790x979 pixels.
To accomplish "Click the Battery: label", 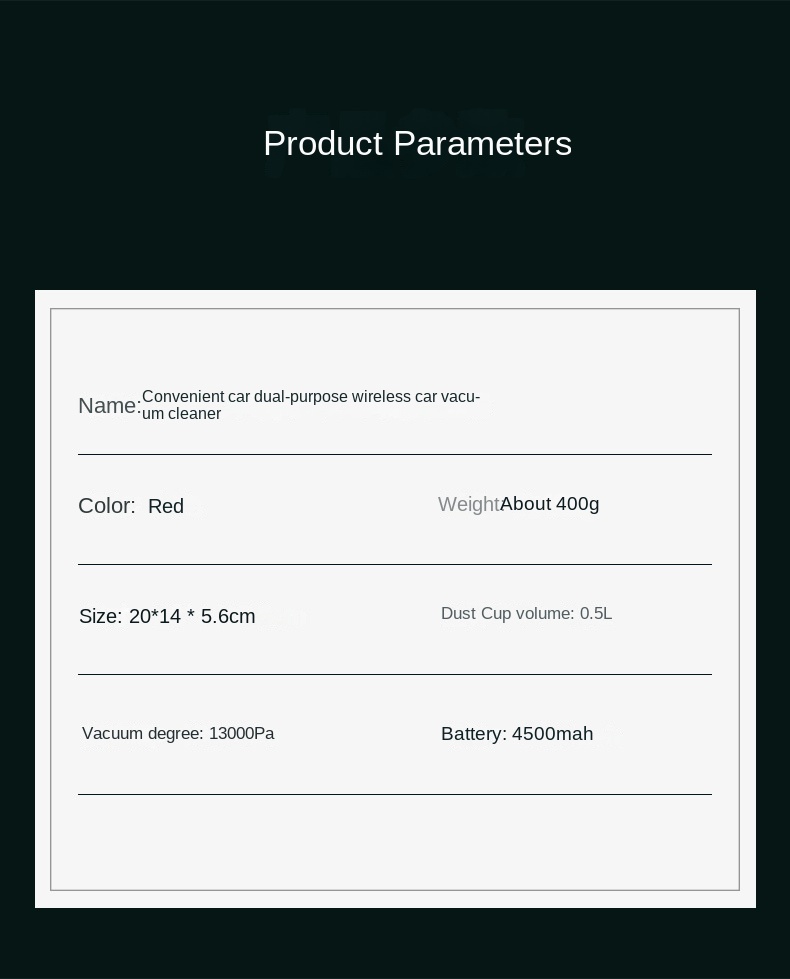I will pos(474,735).
